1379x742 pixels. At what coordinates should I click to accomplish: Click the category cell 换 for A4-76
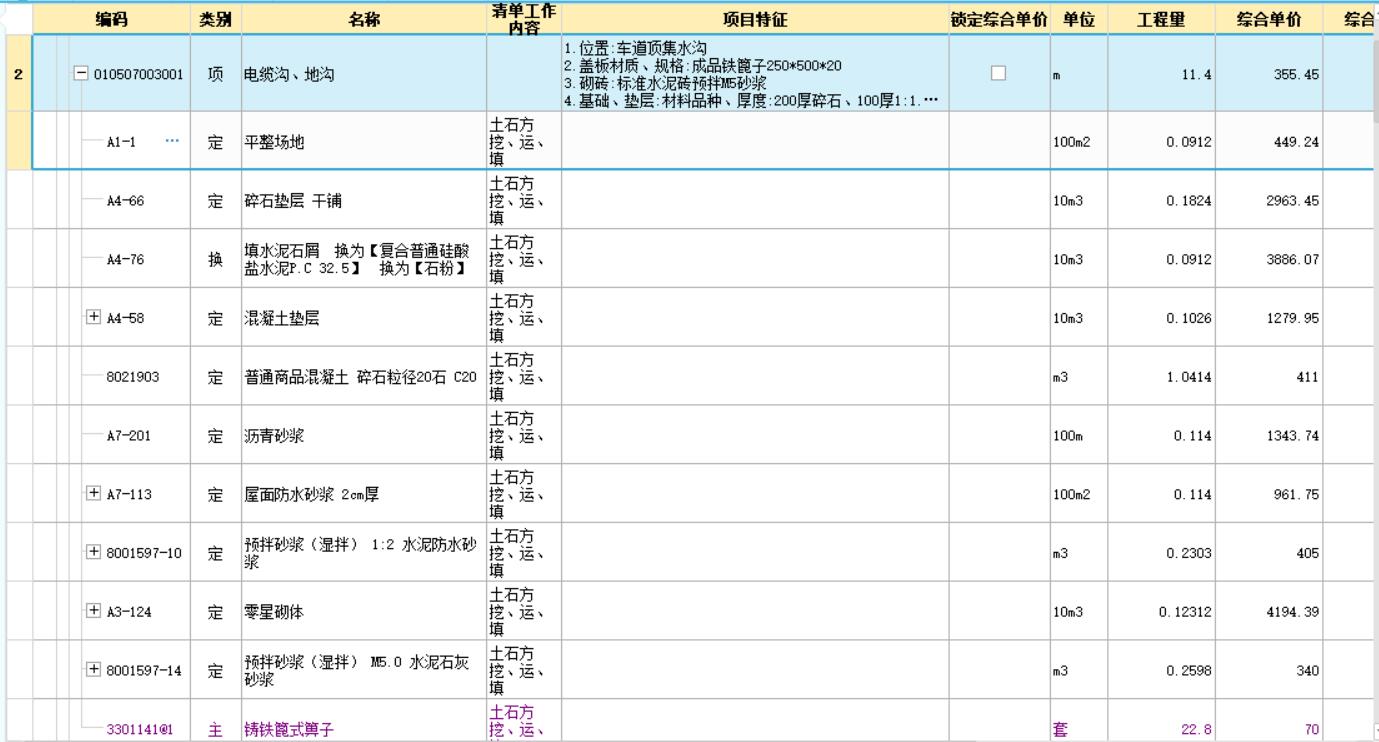[x=215, y=260]
